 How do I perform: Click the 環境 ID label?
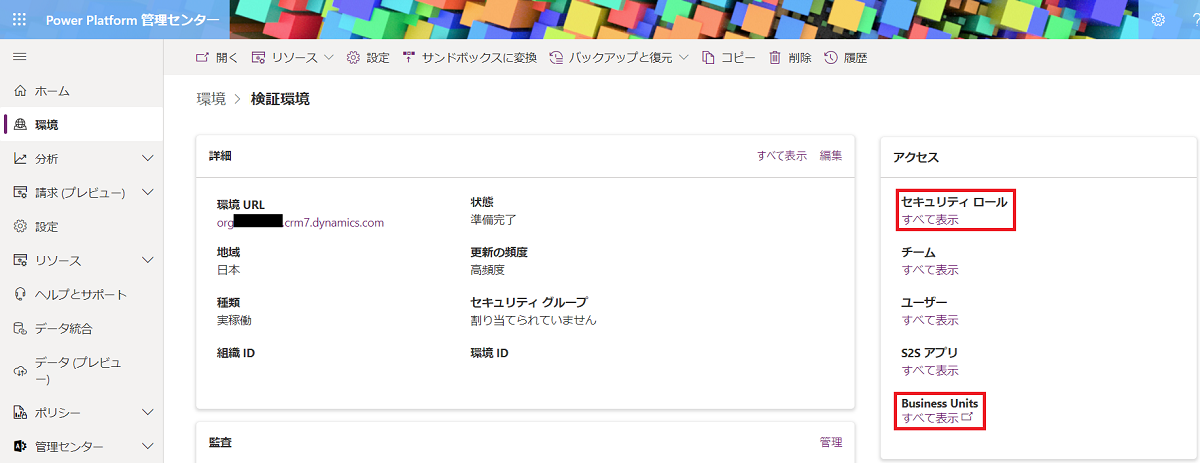pyautogui.click(x=489, y=353)
